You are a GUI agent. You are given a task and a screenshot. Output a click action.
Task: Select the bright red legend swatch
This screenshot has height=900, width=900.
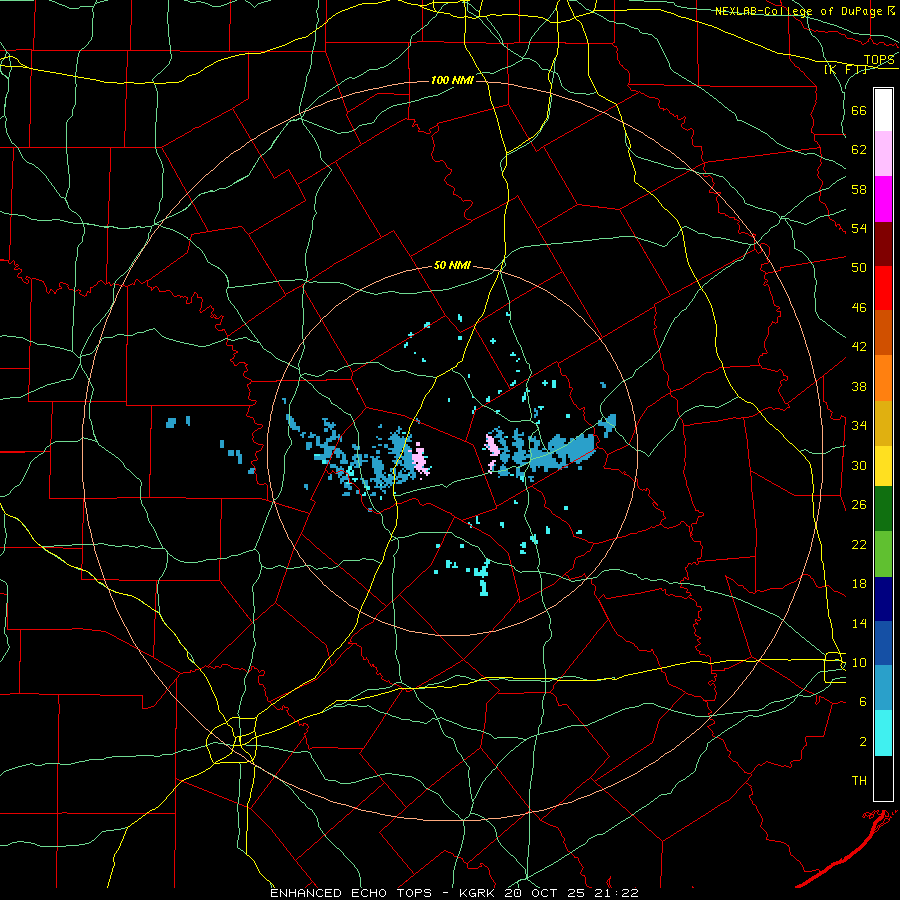[x=883, y=288]
